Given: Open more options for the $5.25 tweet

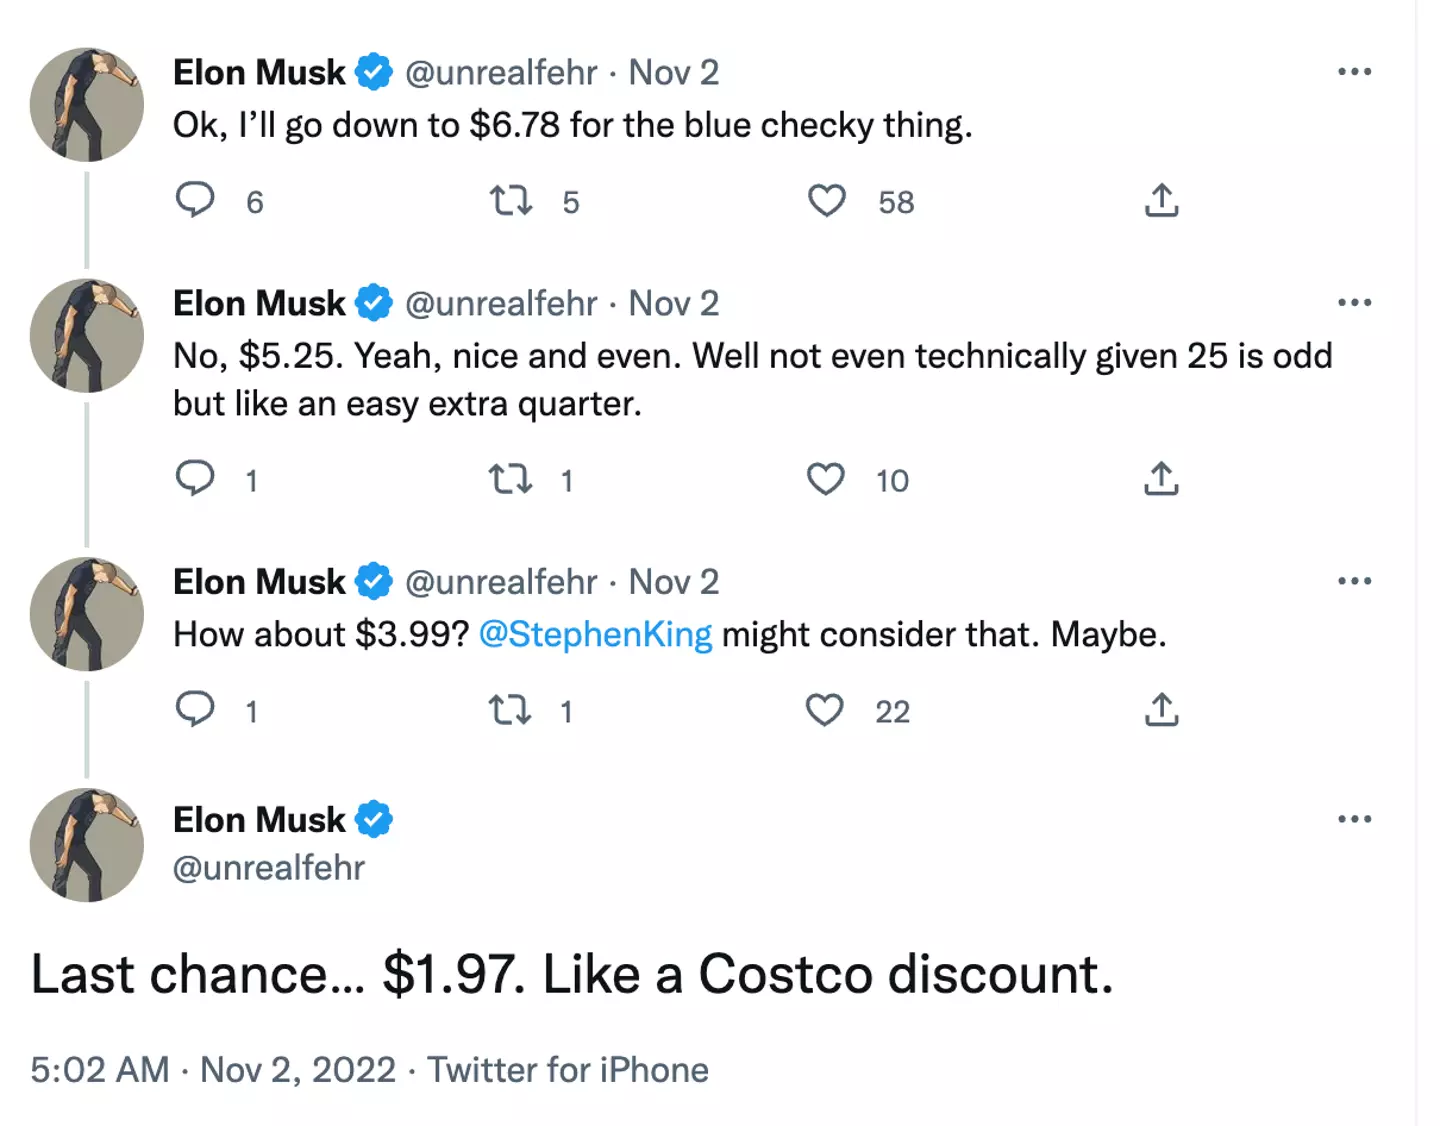Looking at the screenshot, I should pyautogui.click(x=1354, y=303).
